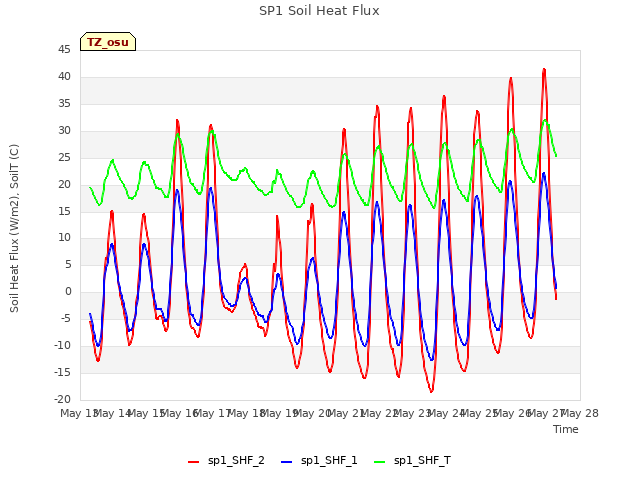
Task: Click the 10 y-axis tick label
Action: (x=64, y=238)
